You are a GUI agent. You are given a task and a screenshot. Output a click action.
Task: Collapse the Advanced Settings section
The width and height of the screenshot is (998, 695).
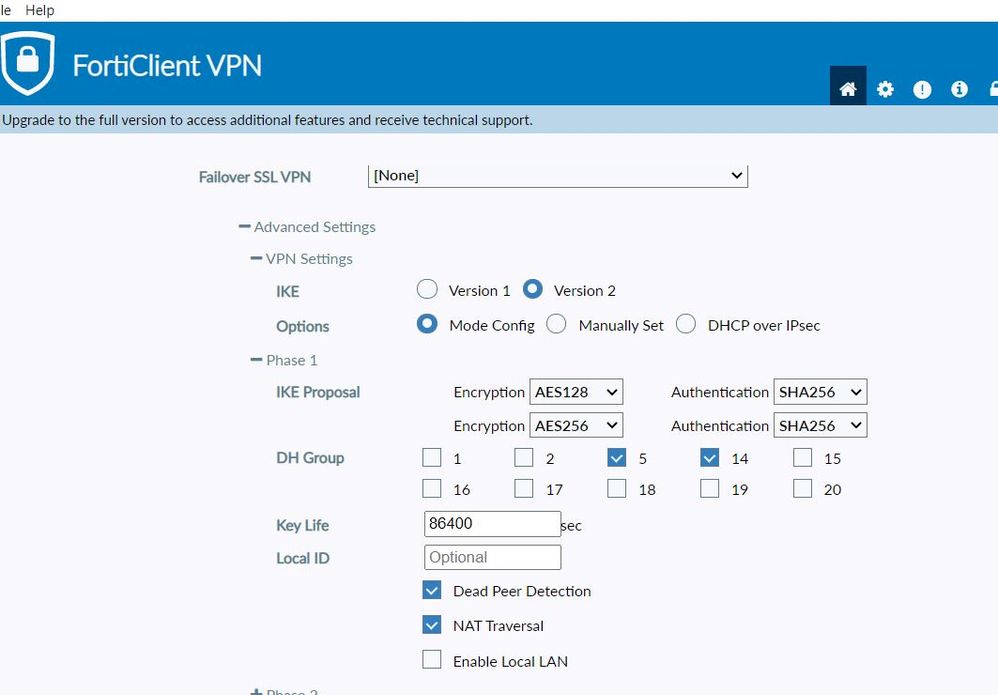307,227
